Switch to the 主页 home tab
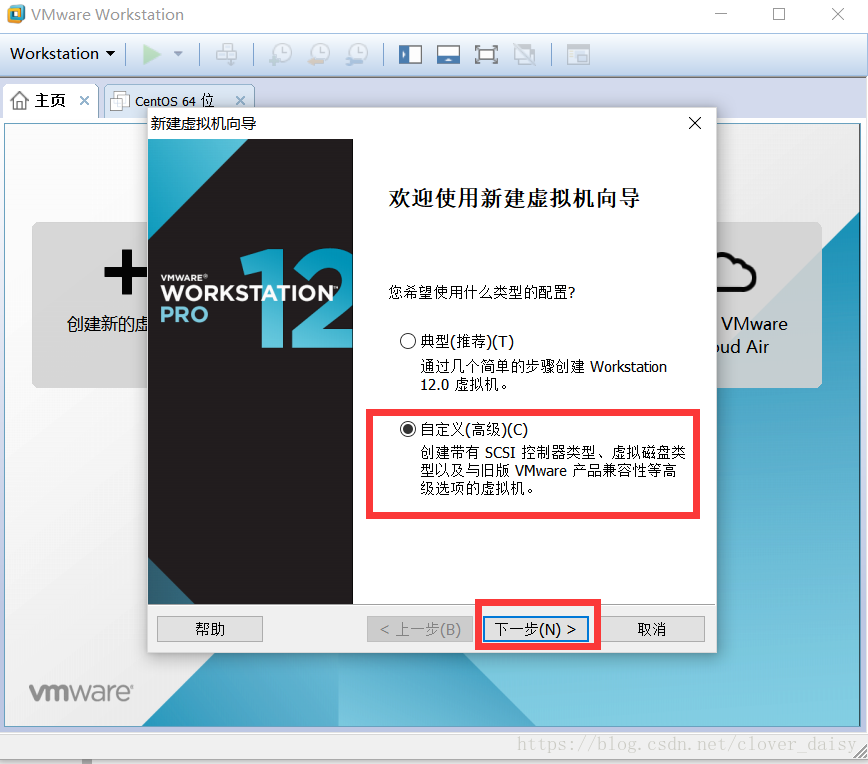 tap(50, 101)
